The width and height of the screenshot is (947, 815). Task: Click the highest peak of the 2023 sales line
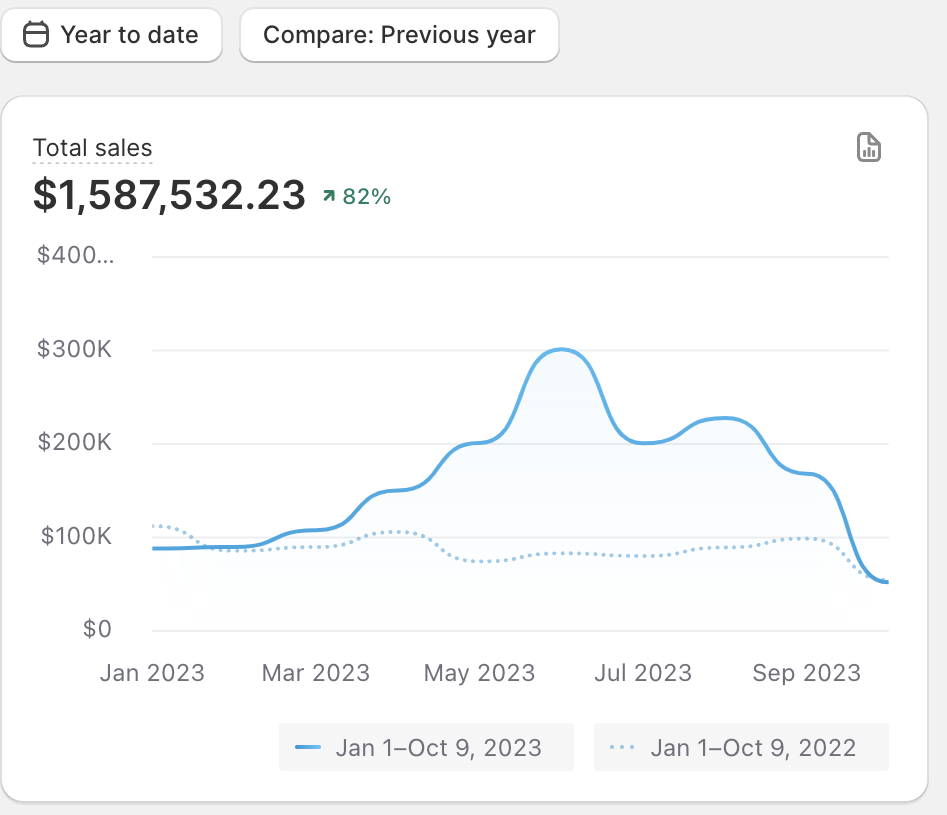point(561,349)
